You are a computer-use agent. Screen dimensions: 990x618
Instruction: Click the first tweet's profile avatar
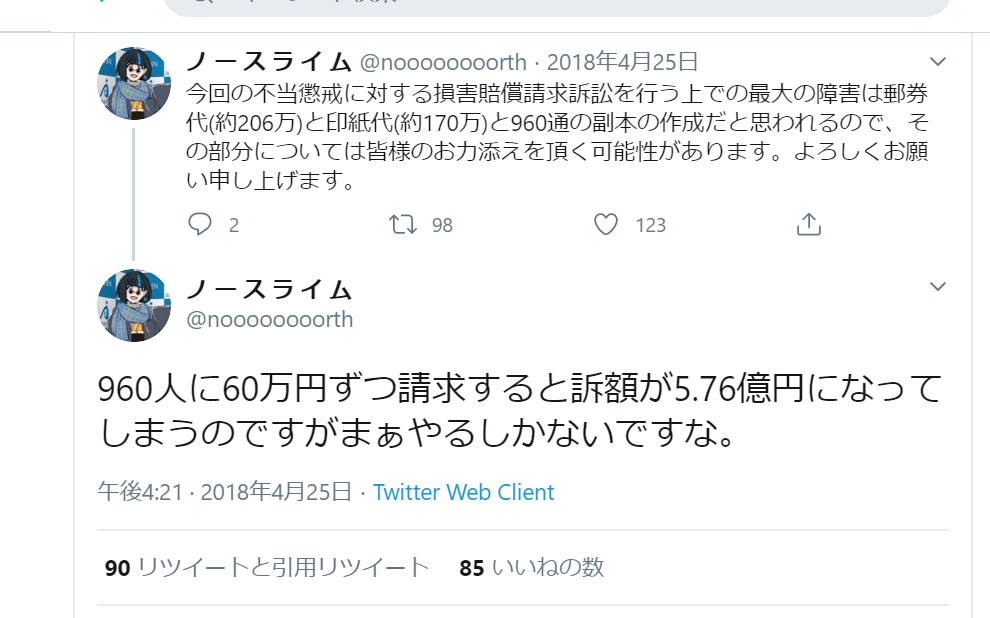click(x=134, y=83)
